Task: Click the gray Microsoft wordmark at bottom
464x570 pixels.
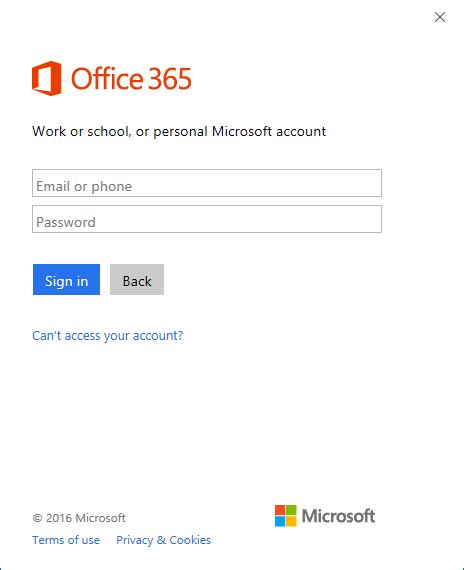Action: (338, 516)
